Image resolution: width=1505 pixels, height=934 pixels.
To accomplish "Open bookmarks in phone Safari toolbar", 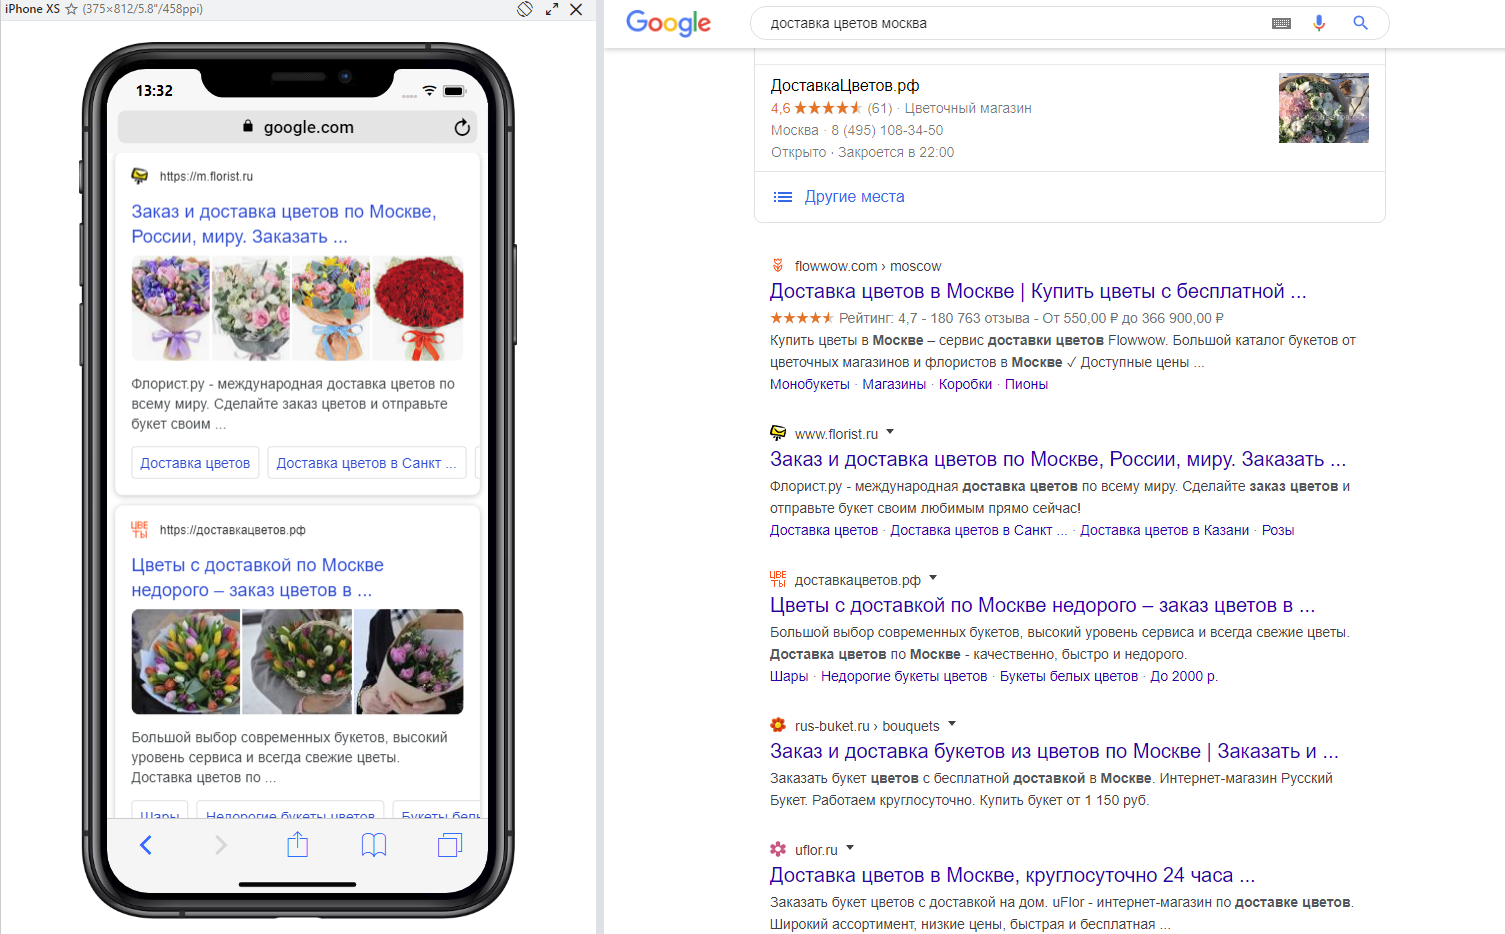I will point(374,845).
